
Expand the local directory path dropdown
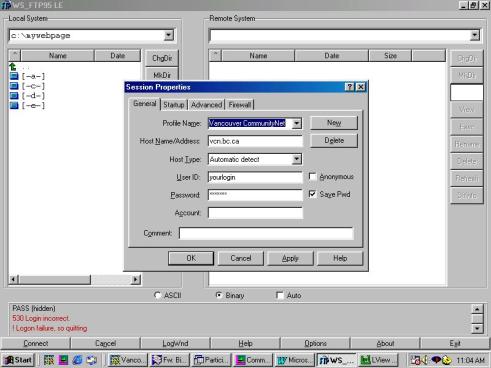click(169, 35)
